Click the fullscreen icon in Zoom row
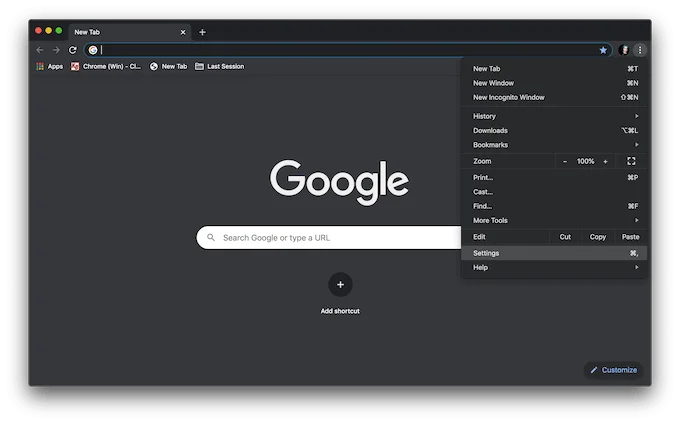Screen dimensions: 680x424 pyautogui.click(x=631, y=161)
